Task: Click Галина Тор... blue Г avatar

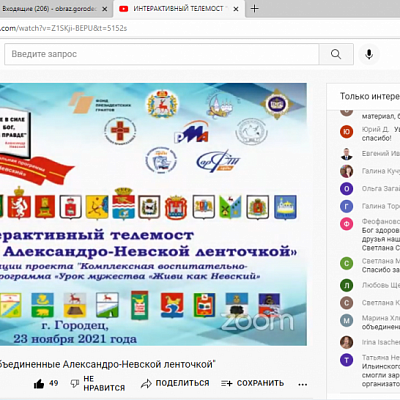Action: tap(346, 207)
